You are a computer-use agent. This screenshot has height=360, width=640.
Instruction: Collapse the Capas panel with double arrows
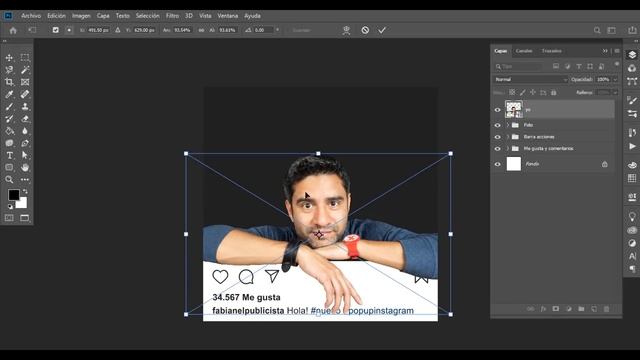[605, 51]
